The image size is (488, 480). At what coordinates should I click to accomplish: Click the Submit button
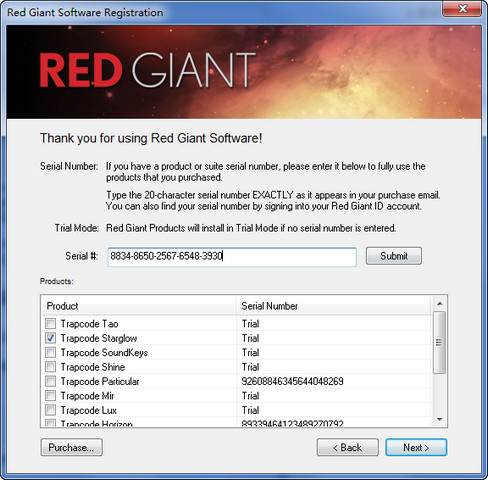(394, 256)
